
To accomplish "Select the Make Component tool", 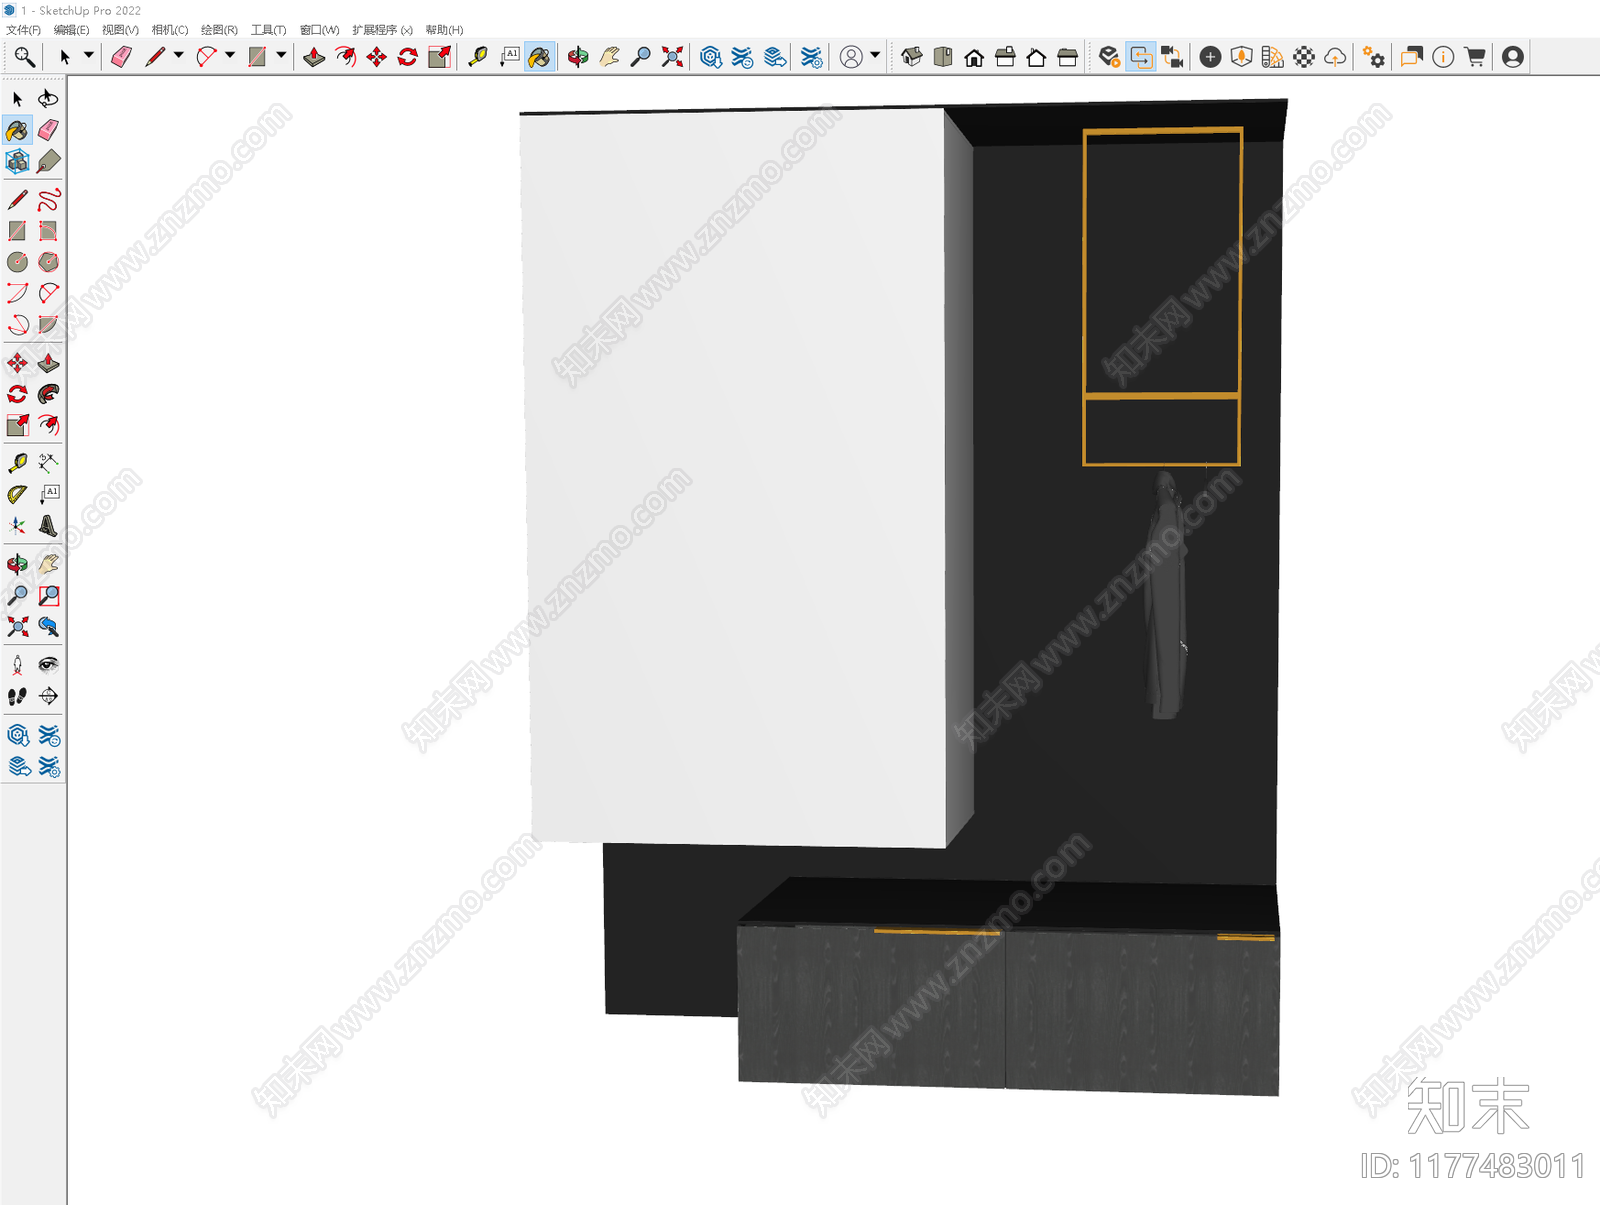I will 17,161.
